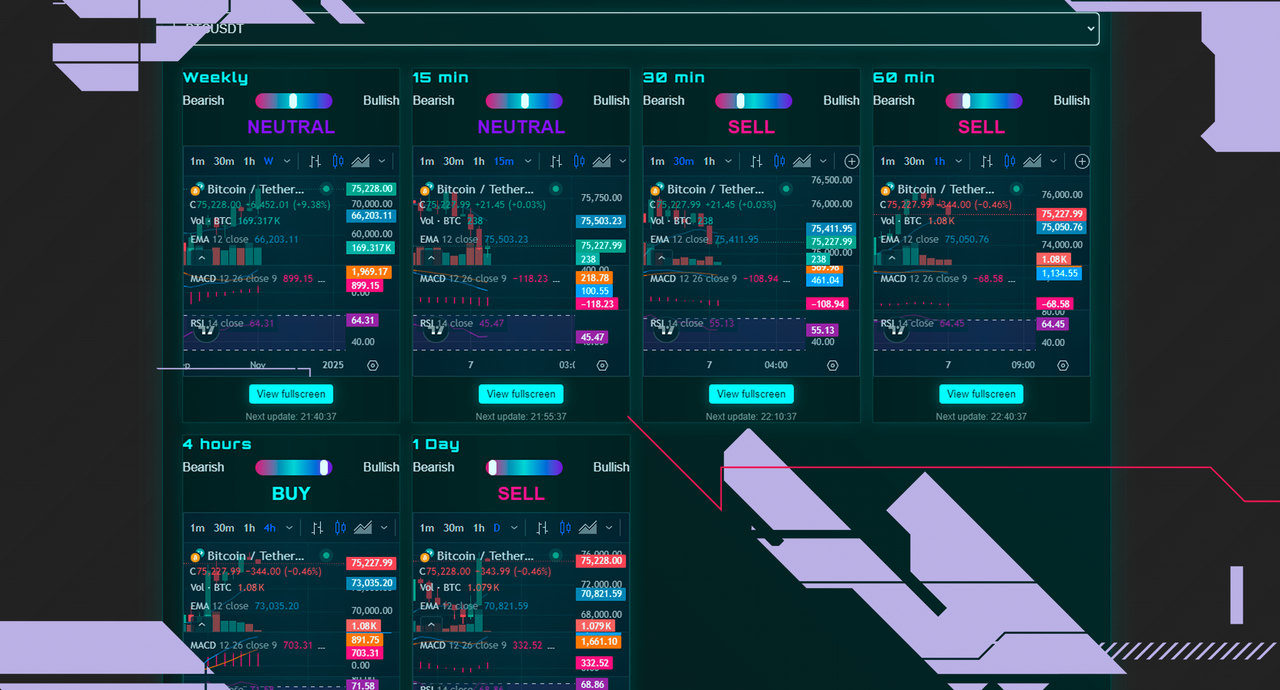The width and height of the screenshot is (1280, 690).
Task: Switch Weekly chart to 1m interval
Action: (197, 161)
